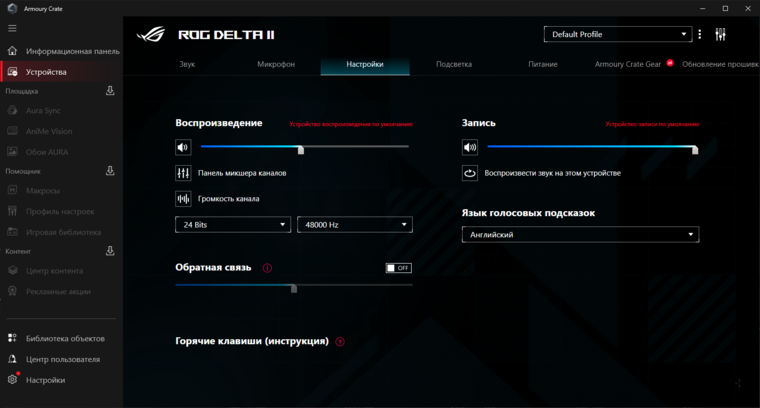Show info about Обратная связь
The width and height of the screenshot is (760, 408).
coord(267,268)
